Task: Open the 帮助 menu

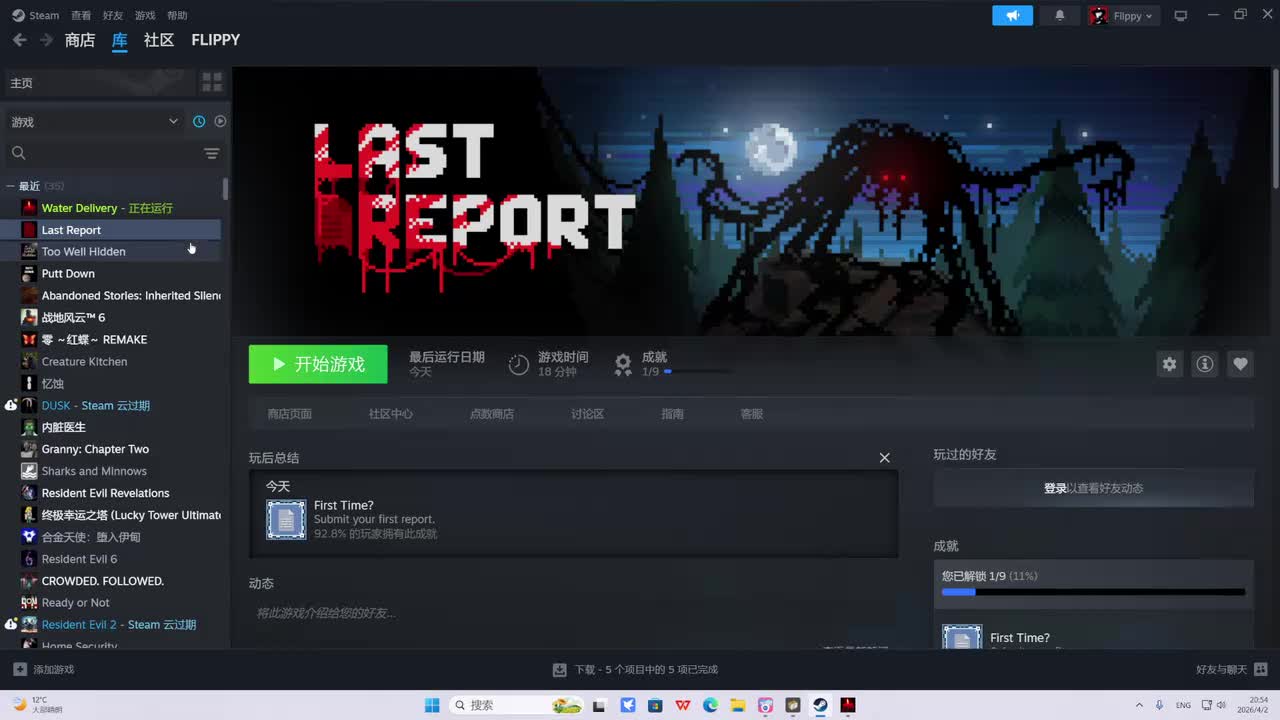Action: [177, 15]
